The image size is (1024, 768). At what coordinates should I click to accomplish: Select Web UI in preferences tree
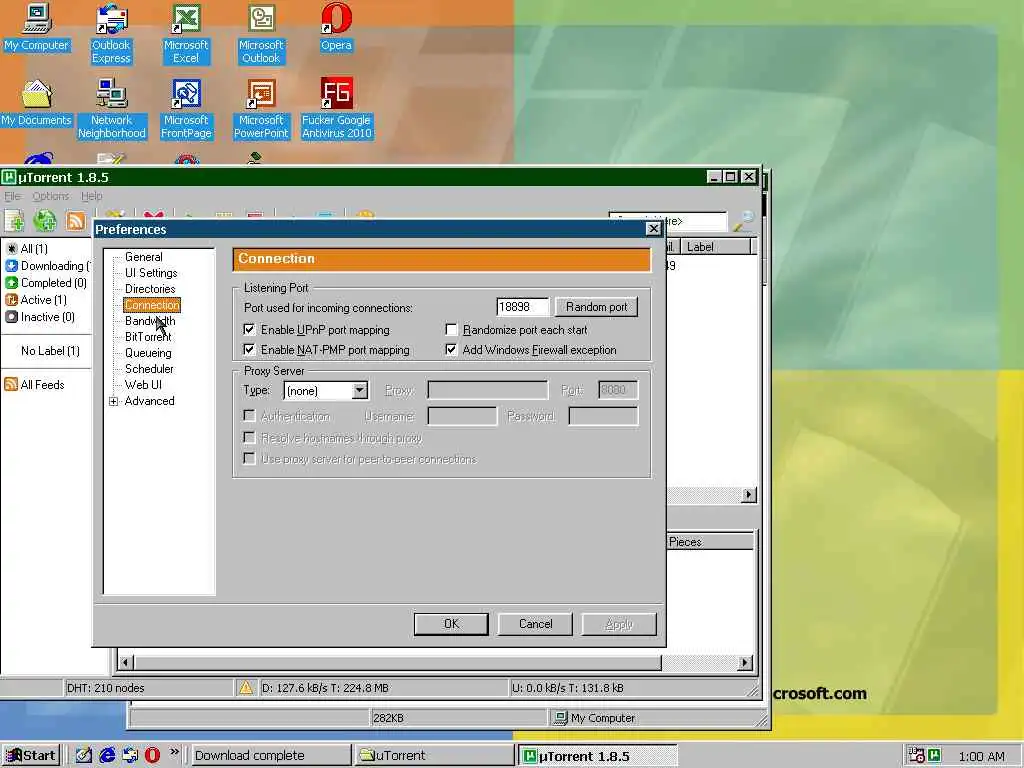143,385
